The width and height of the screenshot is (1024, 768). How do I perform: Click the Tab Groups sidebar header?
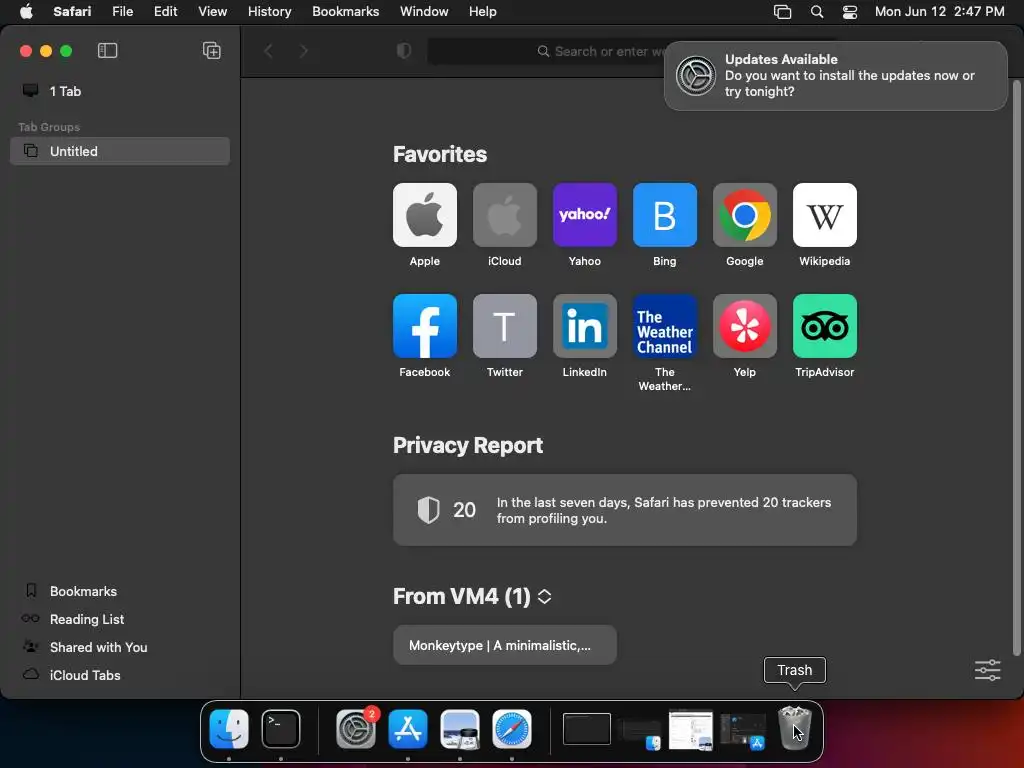click(x=49, y=127)
